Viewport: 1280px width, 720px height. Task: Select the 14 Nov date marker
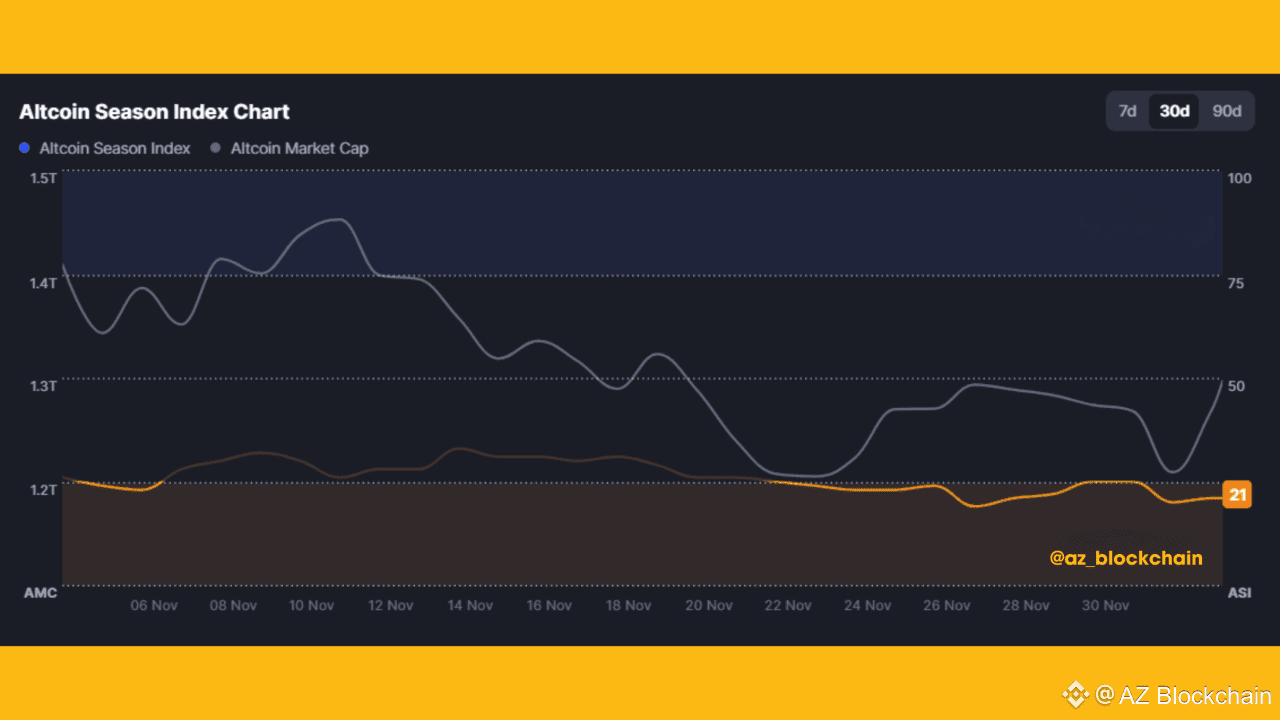point(470,605)
